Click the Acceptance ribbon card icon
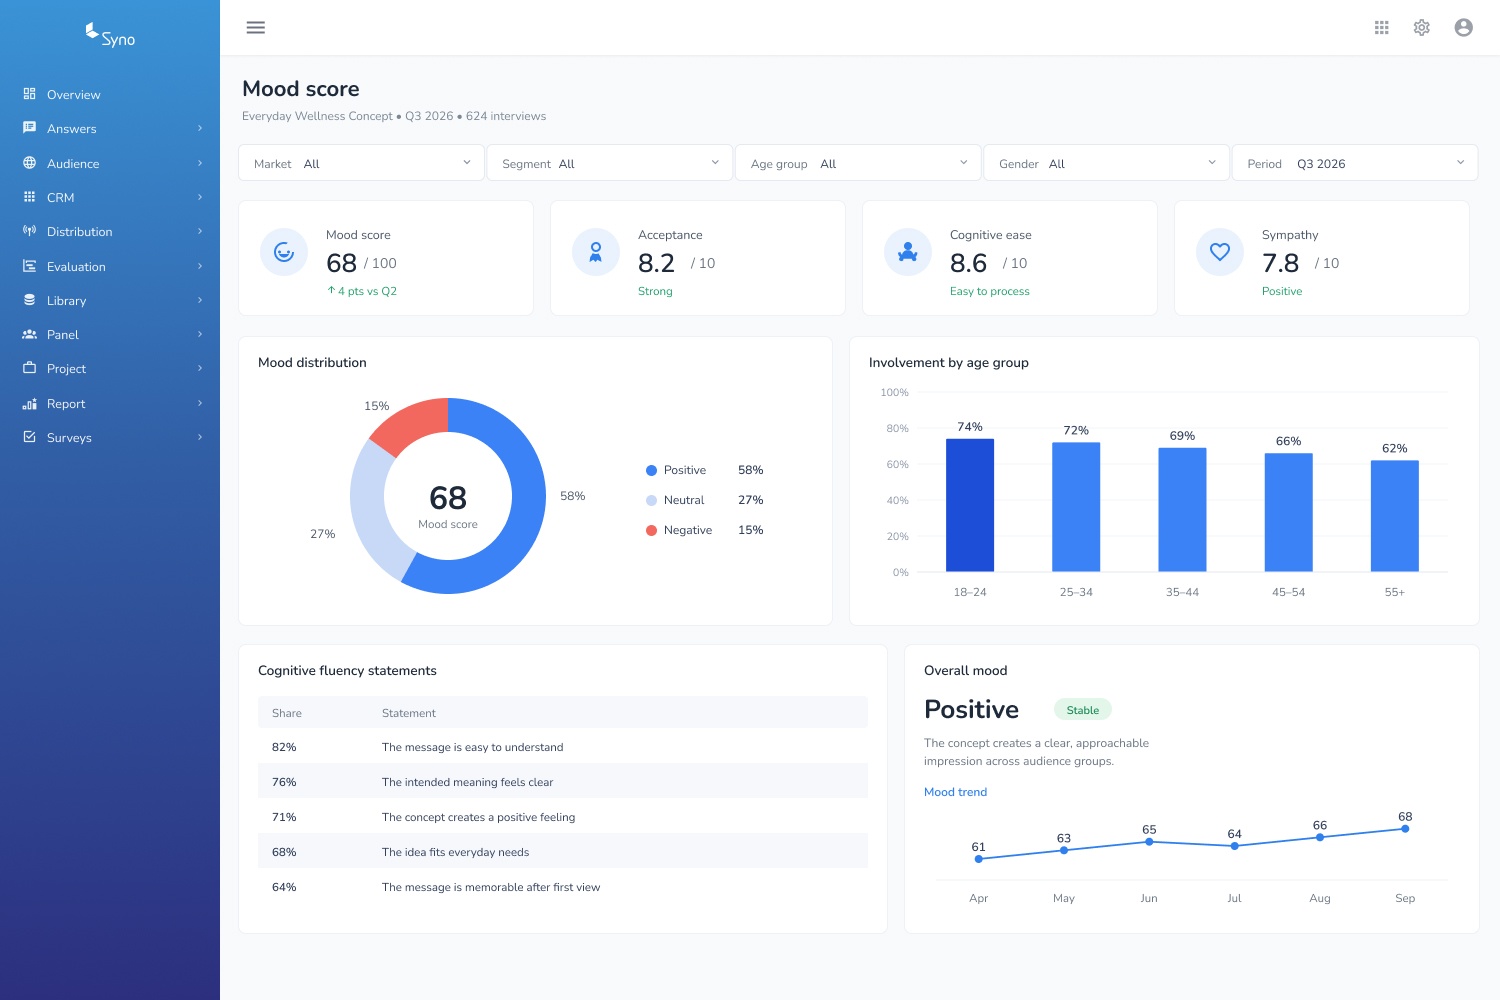 (x=596, y=252)
